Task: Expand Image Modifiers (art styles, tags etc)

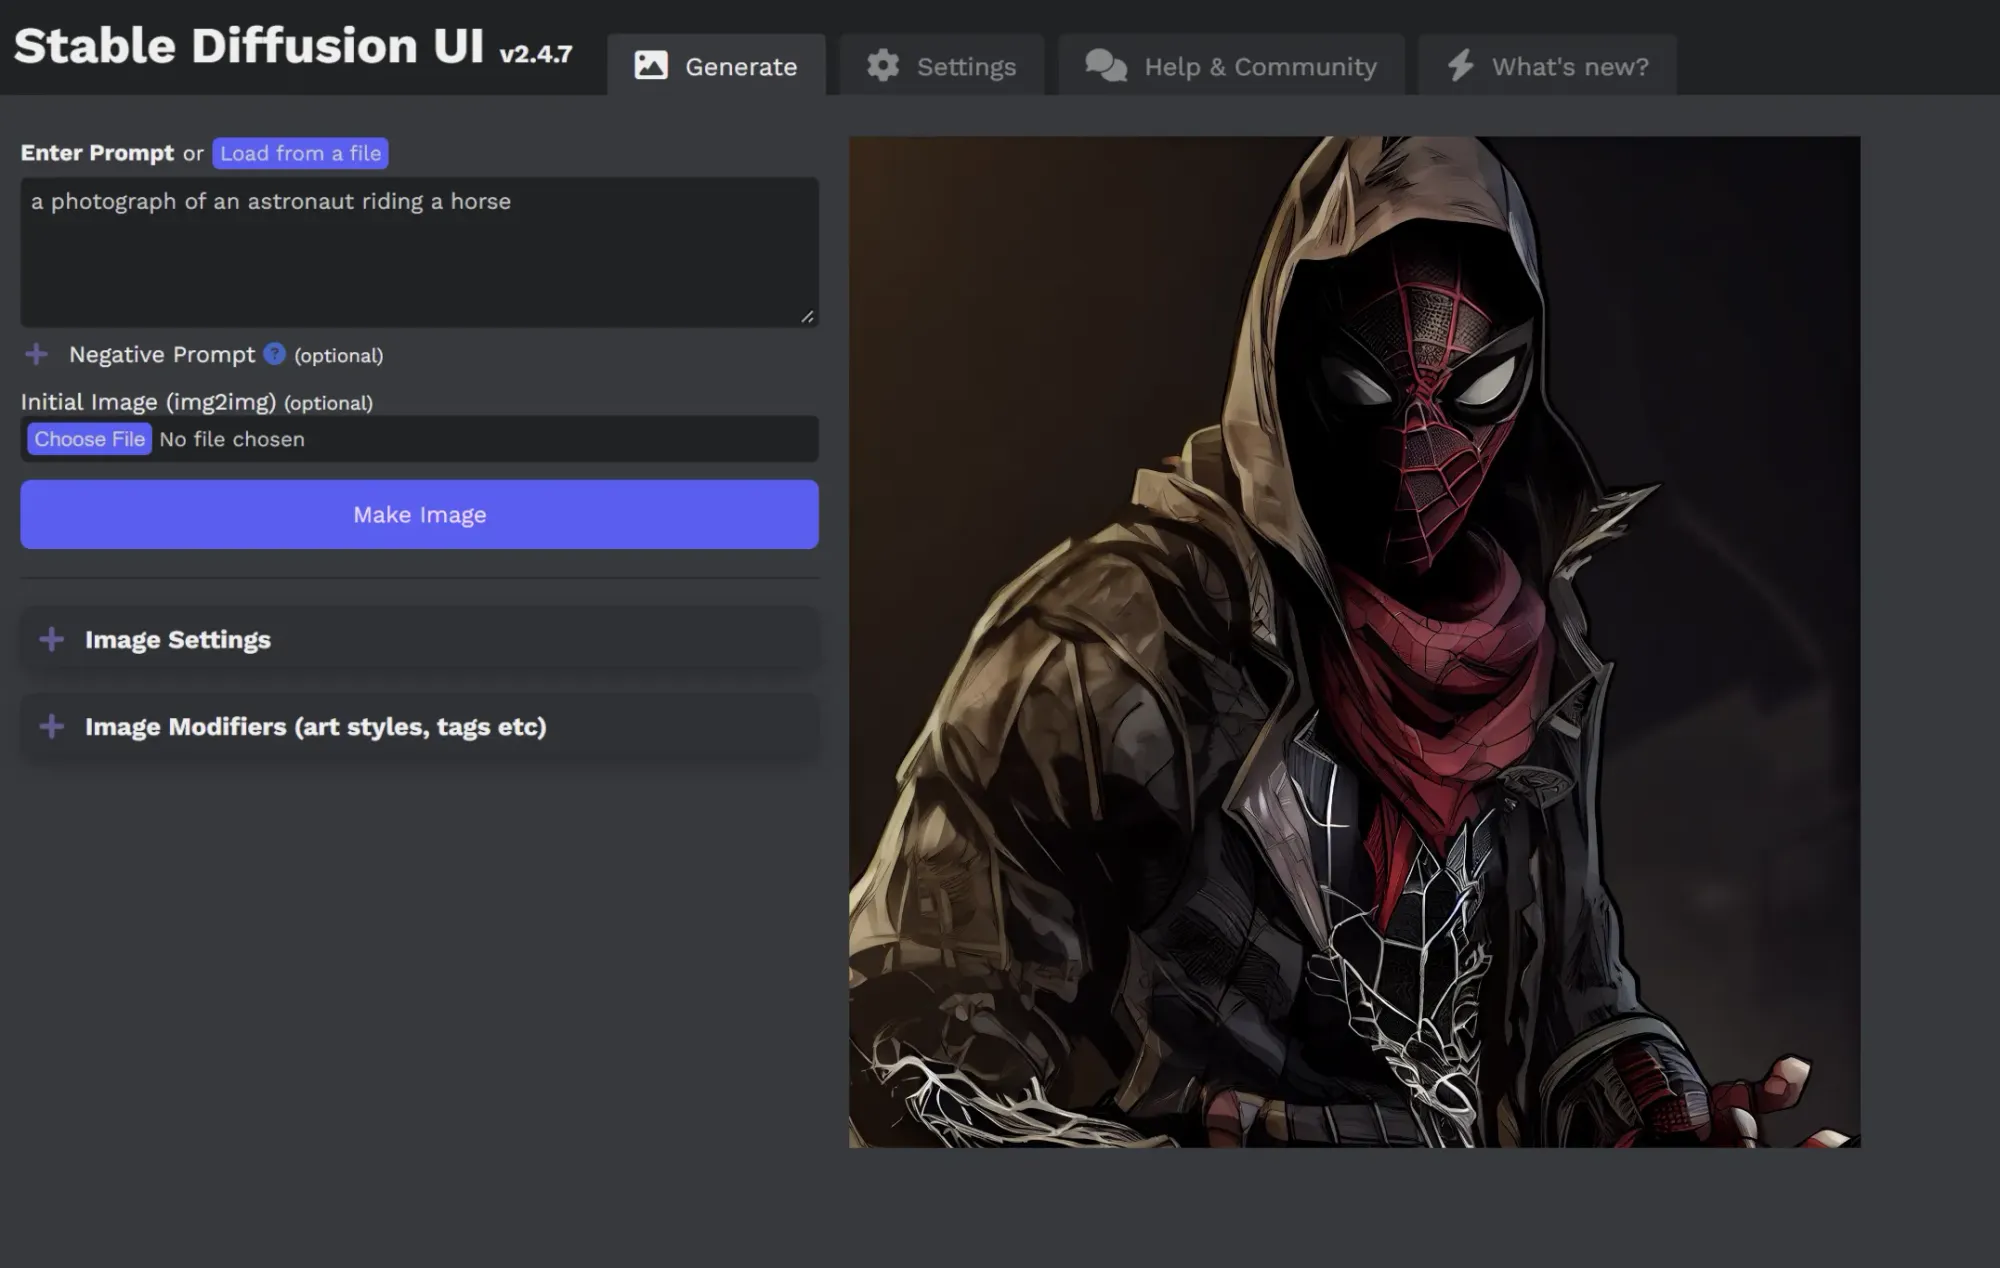Action: pos(420,726)
